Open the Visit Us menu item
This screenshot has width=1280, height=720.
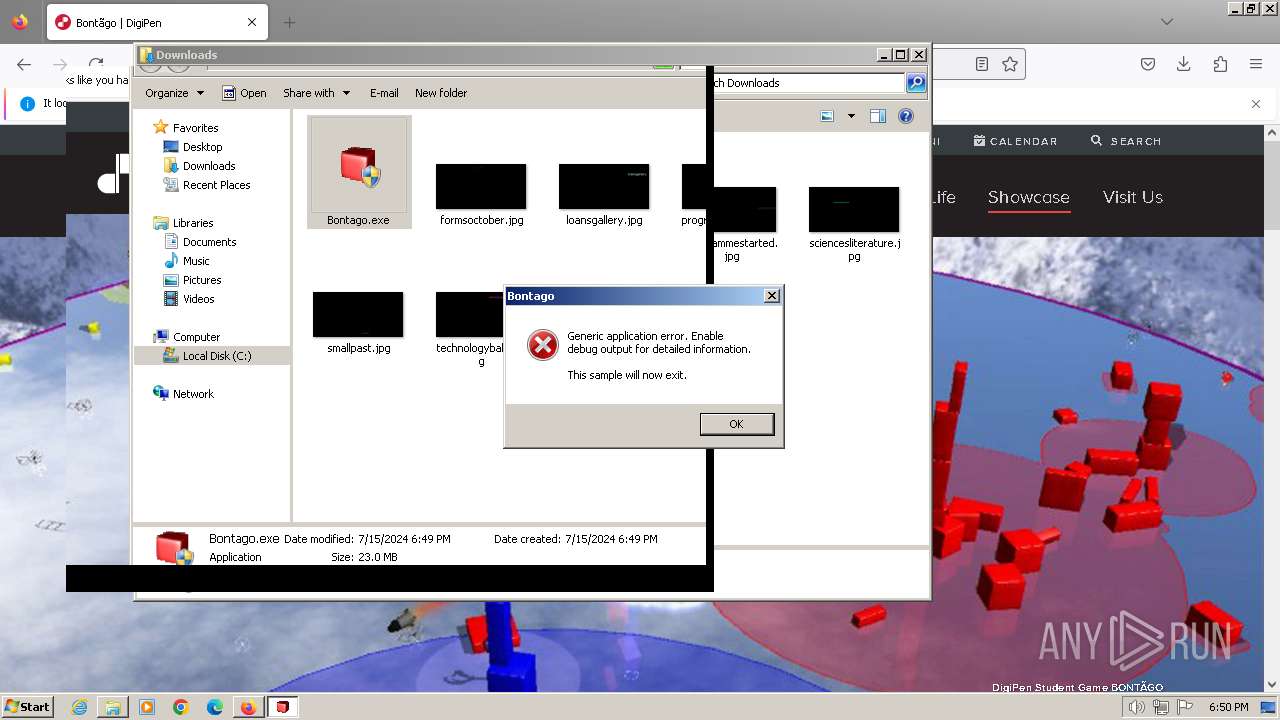[x=1133, y=197]
